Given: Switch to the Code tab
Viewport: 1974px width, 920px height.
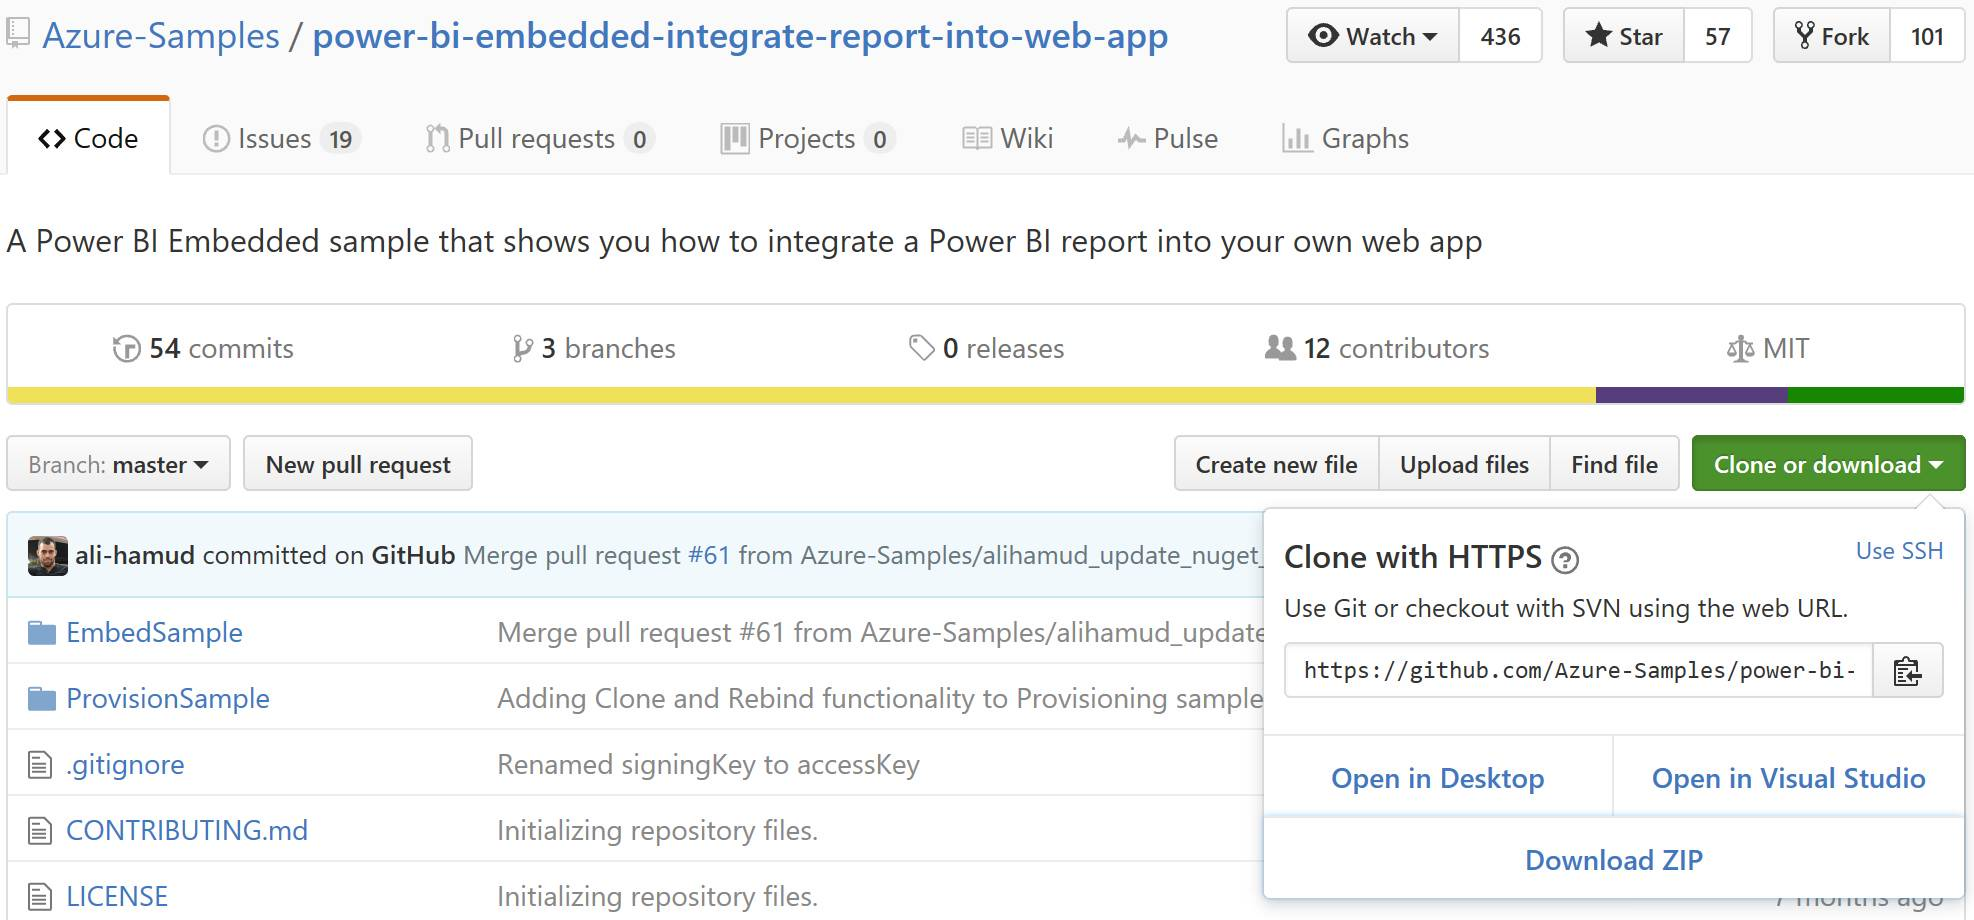Looking at the screenshot, I should click(88, 138).
